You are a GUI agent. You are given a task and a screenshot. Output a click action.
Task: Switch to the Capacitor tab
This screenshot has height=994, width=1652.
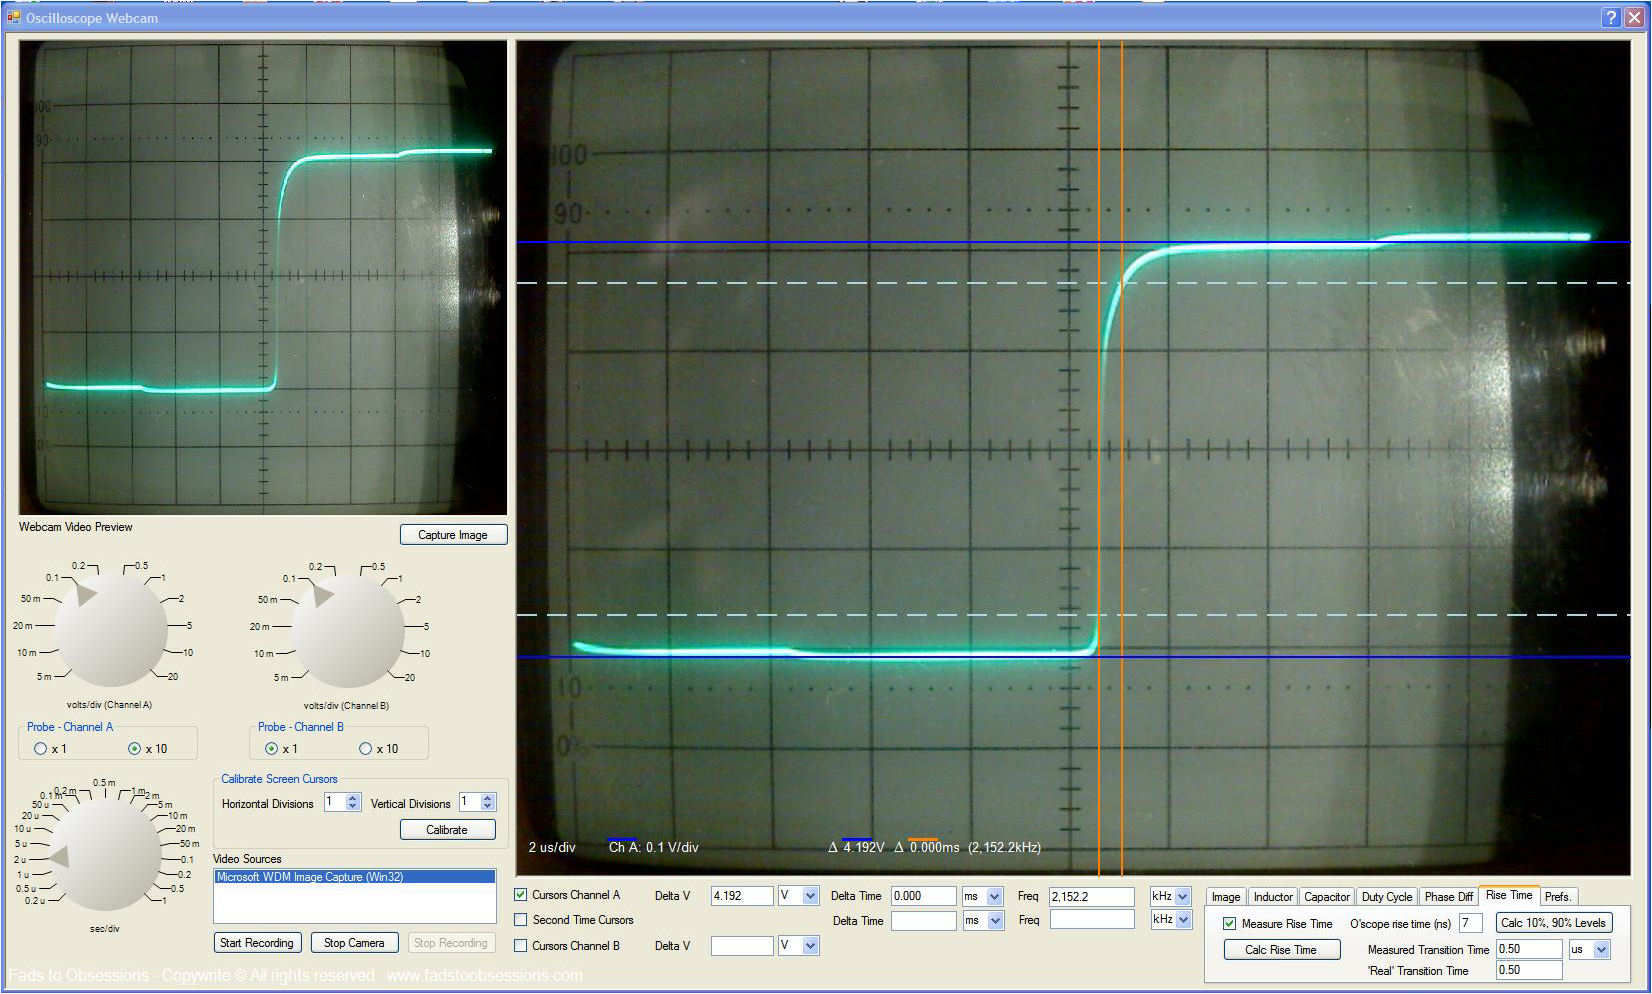(x=1327, y=897)
